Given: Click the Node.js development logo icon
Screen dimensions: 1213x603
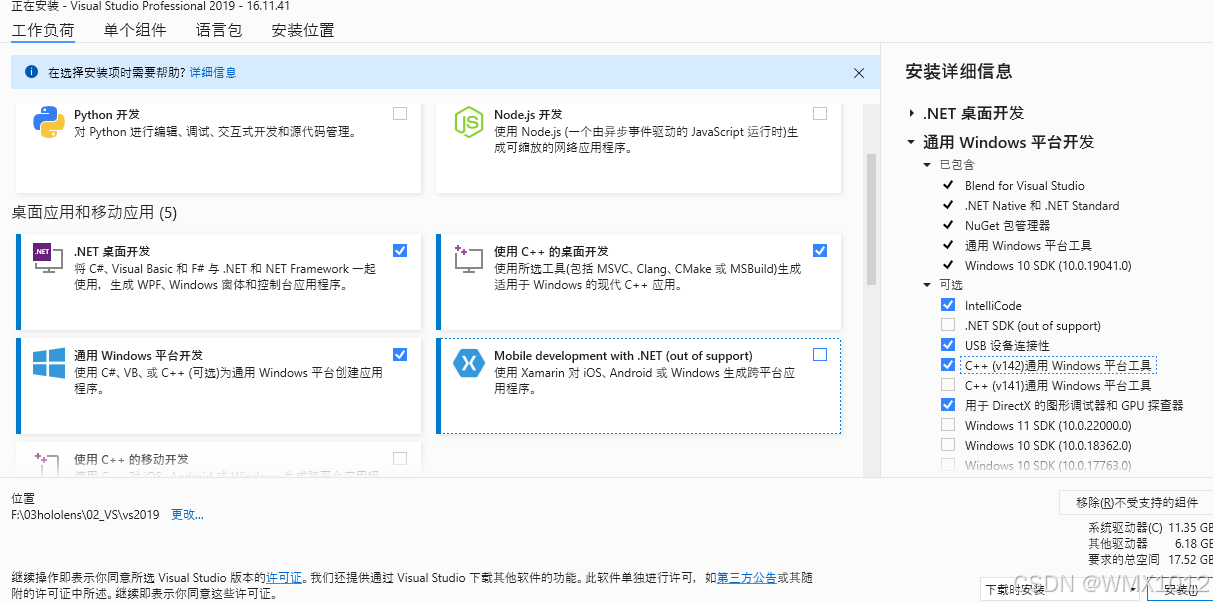Looking at the screenshot, I should (x=469, y=122).
